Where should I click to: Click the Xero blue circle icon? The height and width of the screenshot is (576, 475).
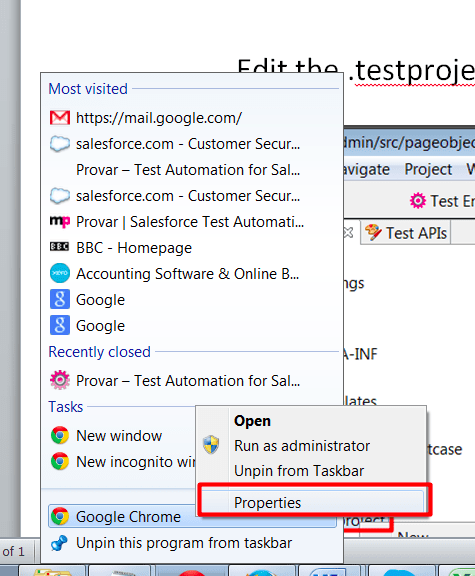[60, 273]
